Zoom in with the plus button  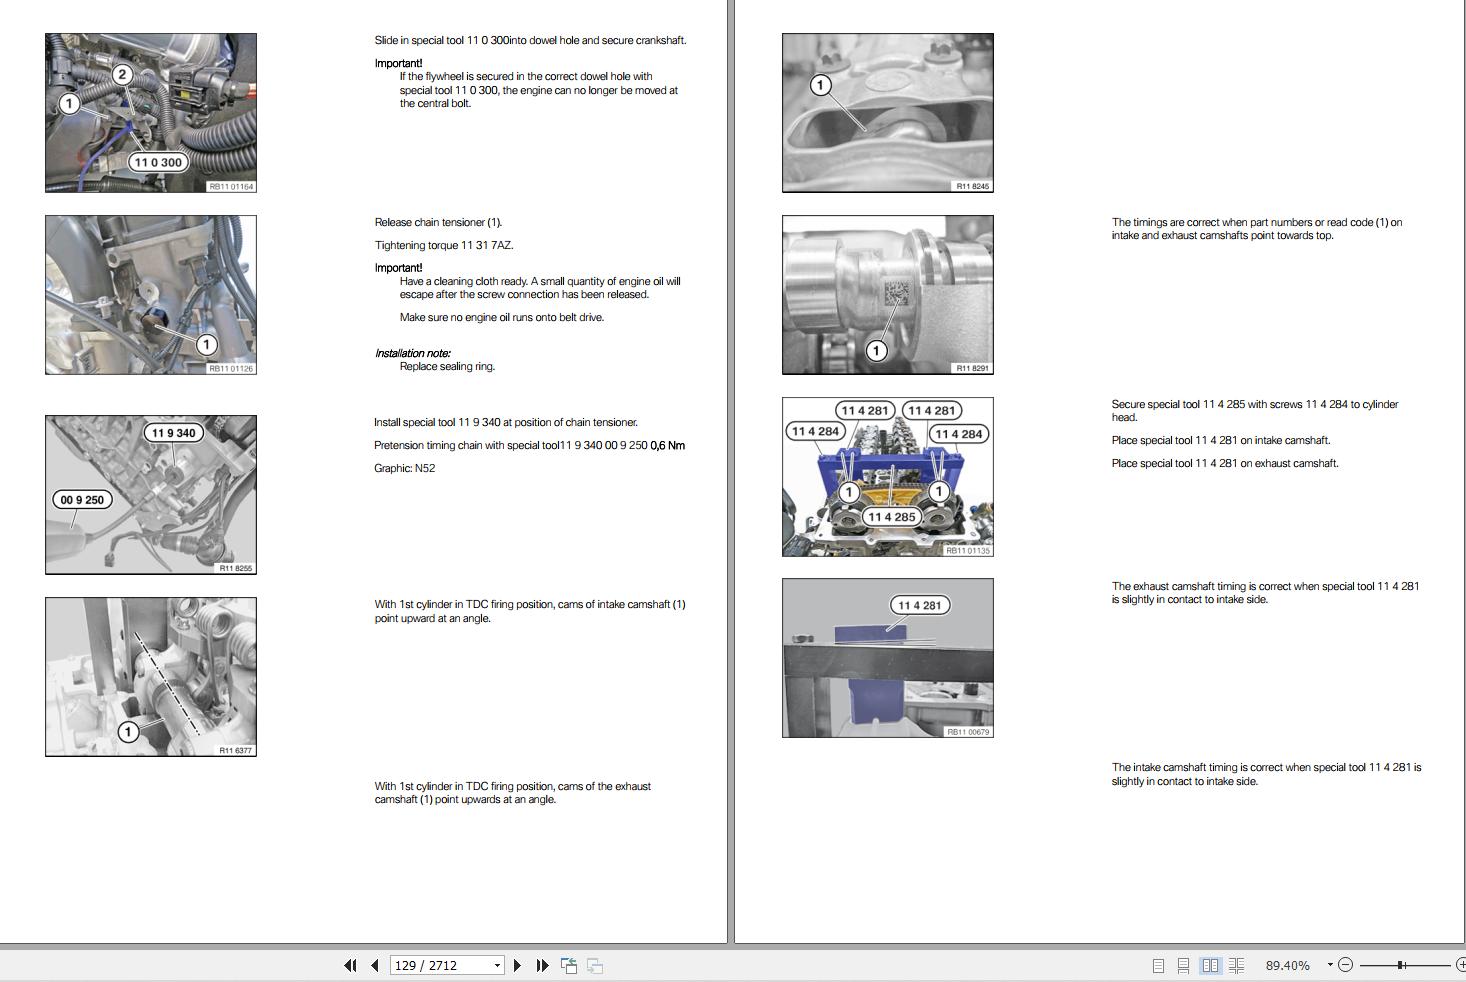pos(1460,965)
